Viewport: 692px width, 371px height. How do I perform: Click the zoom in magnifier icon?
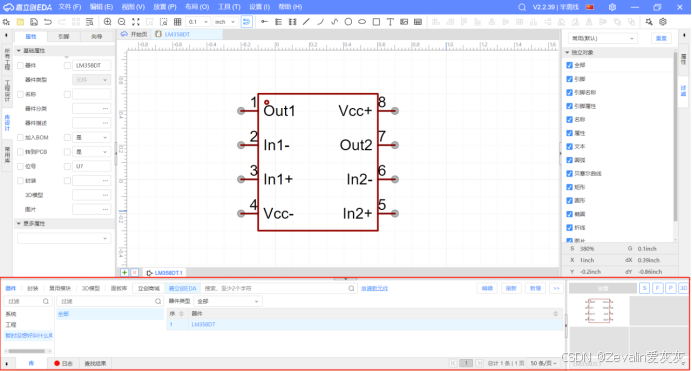click(x=107, y=22)
